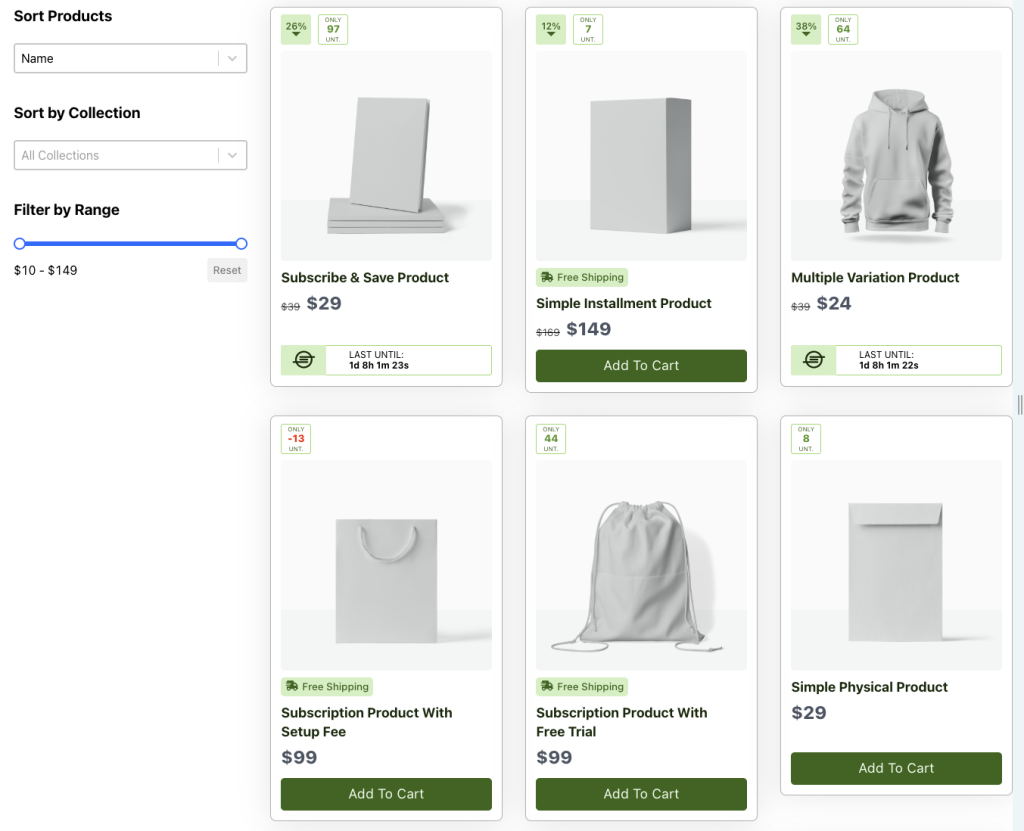The height and width of the screenshot is (831, 1024).
Task: Add Simple Physical Product to cart
Action: pos(896,768)
